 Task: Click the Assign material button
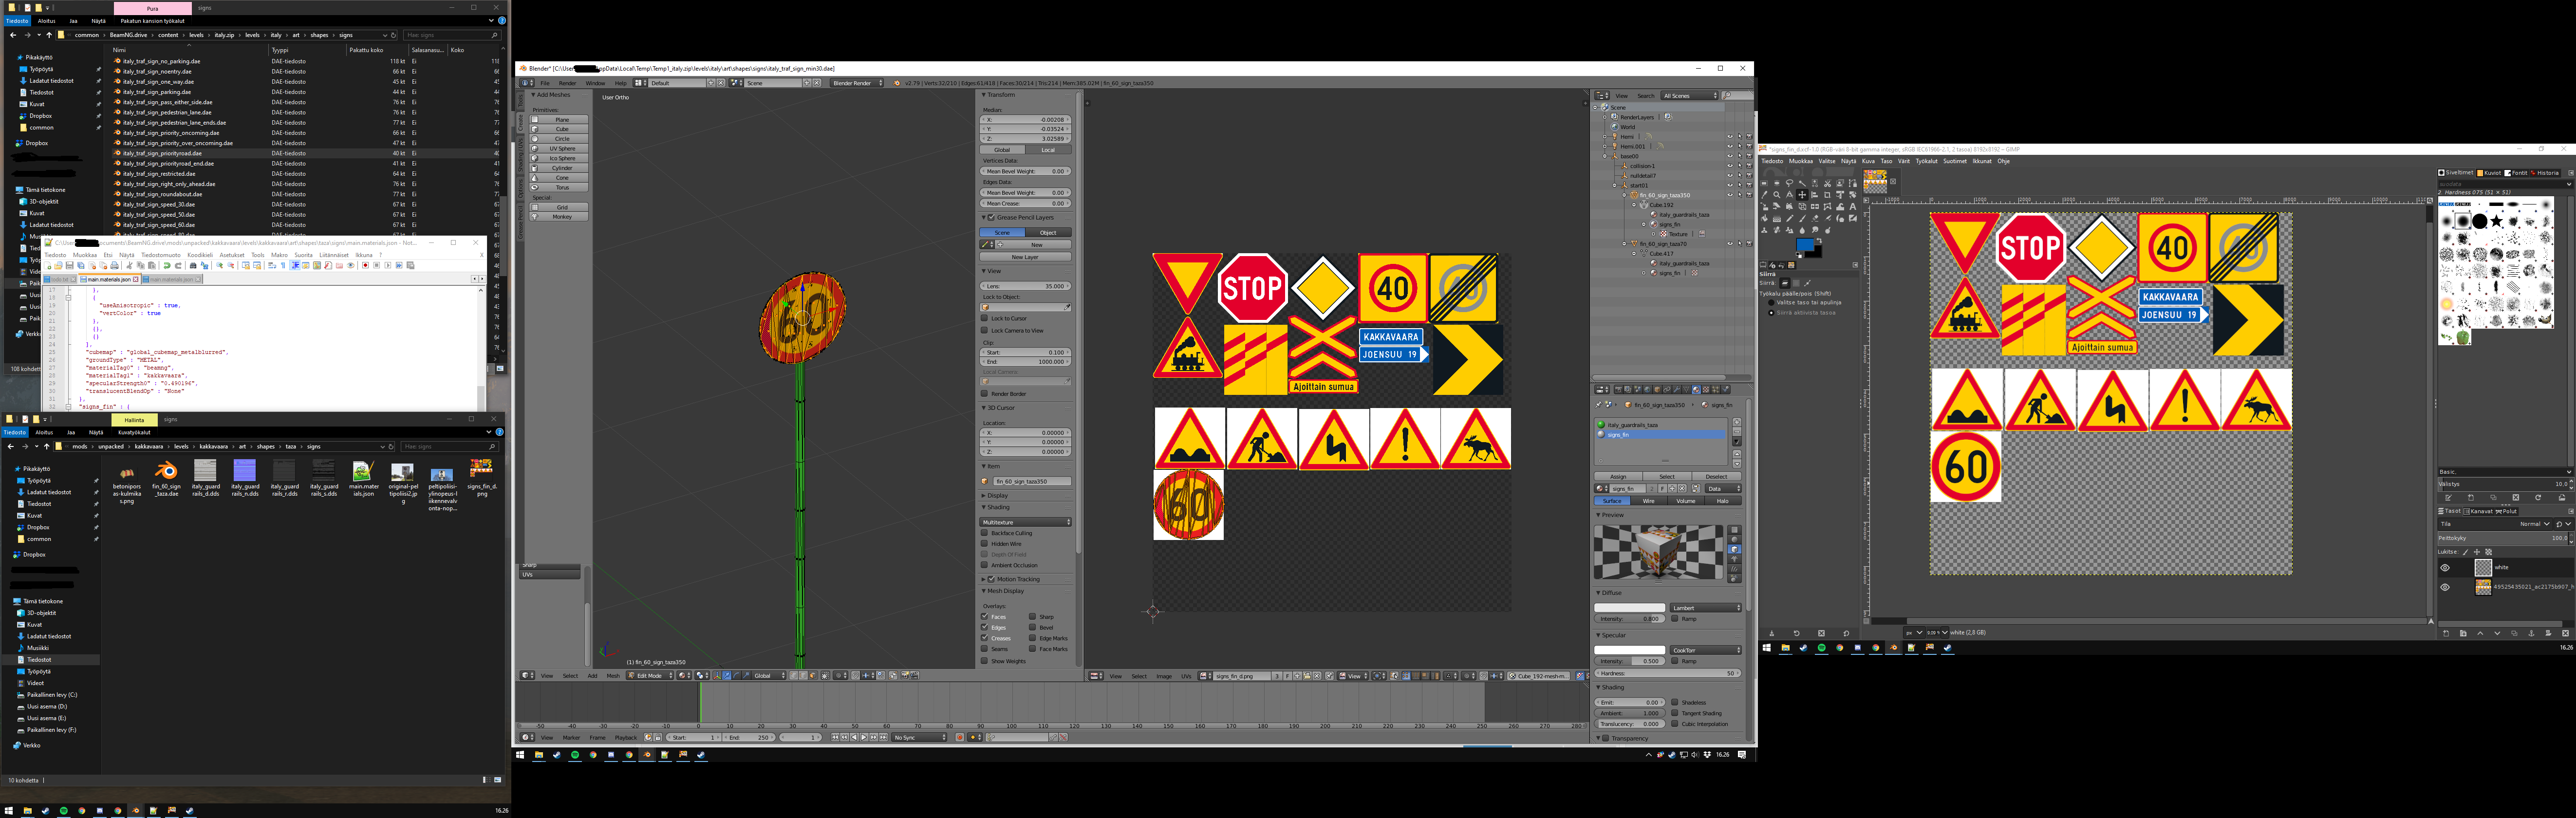point(1618,477)
